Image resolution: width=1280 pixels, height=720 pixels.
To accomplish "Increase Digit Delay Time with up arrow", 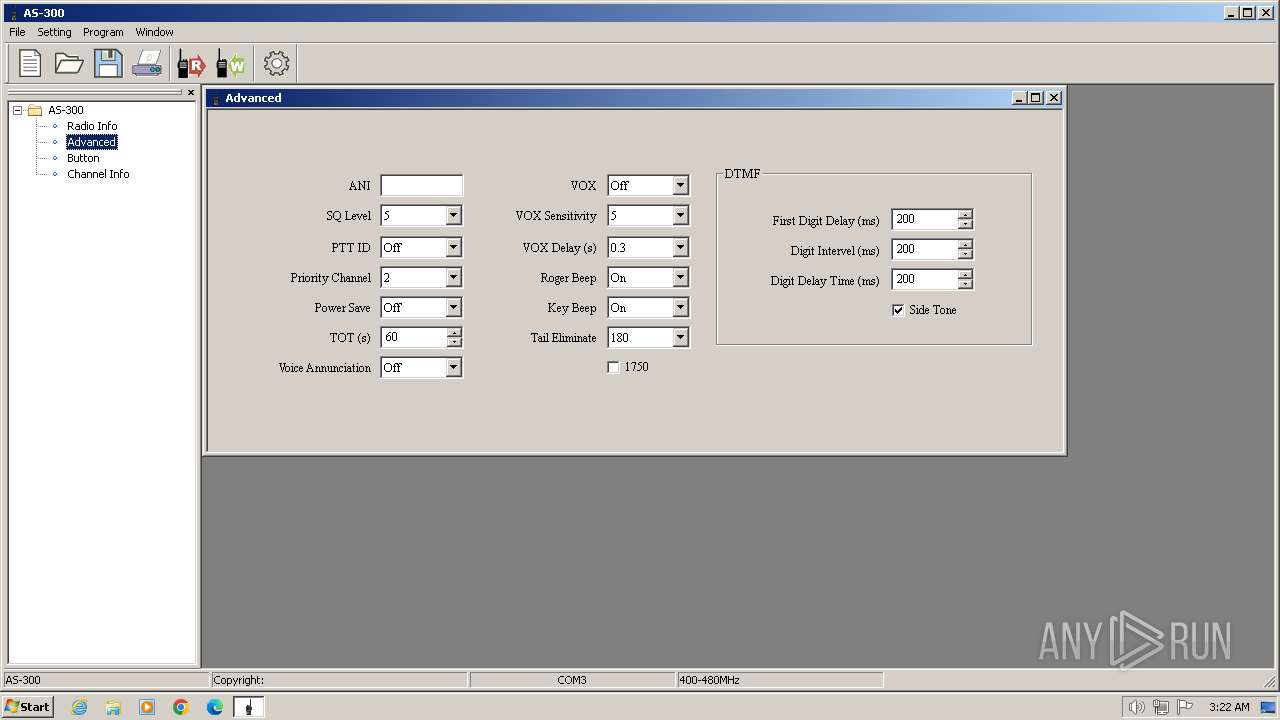I will (965, 275).
